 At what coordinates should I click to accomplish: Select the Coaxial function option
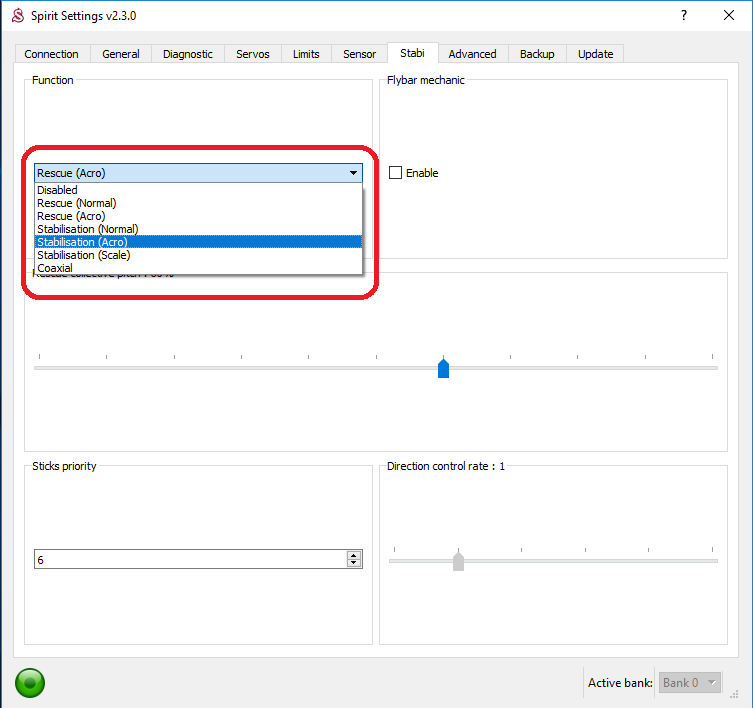(55, 268)
